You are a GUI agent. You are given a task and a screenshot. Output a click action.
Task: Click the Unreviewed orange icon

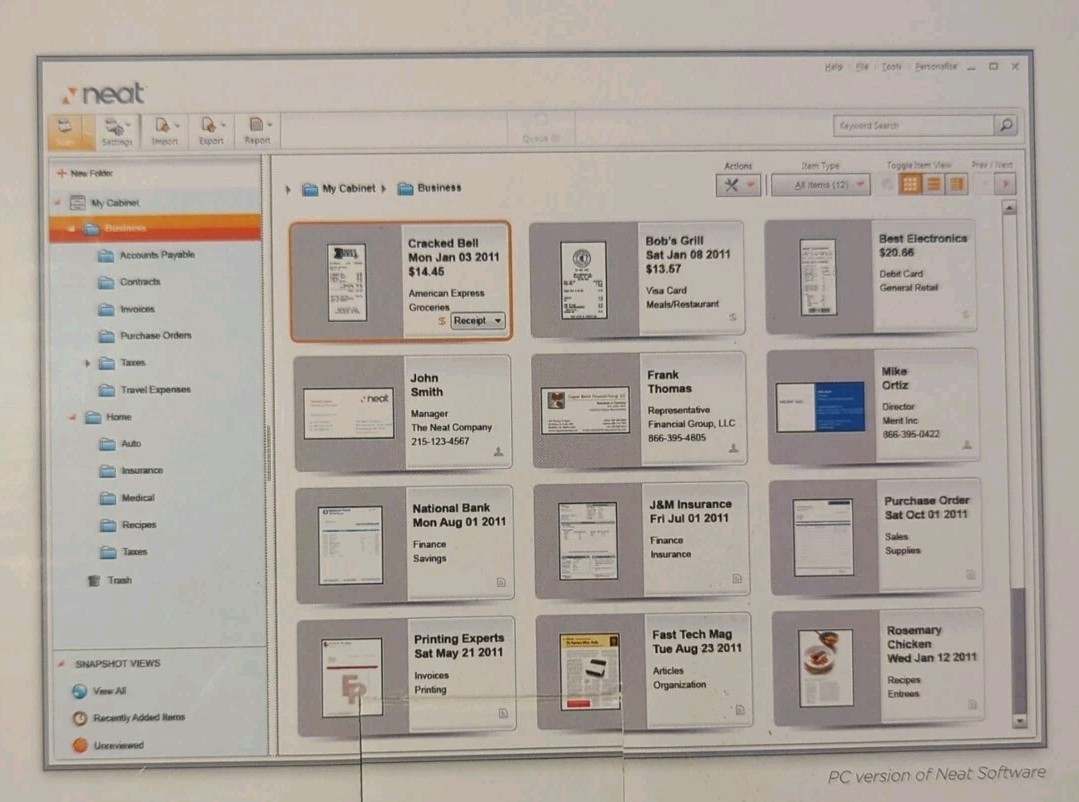80,745
